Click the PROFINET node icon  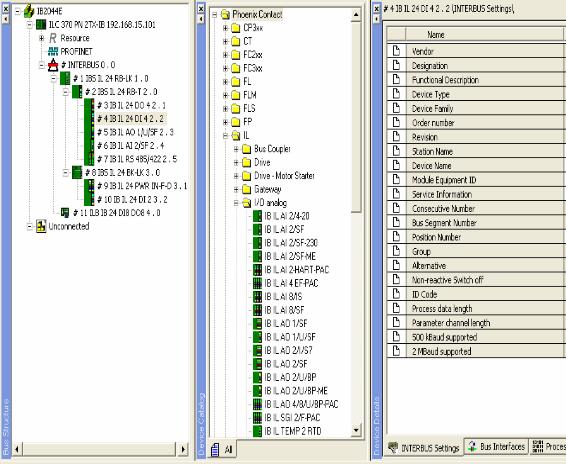coord(53,51)
